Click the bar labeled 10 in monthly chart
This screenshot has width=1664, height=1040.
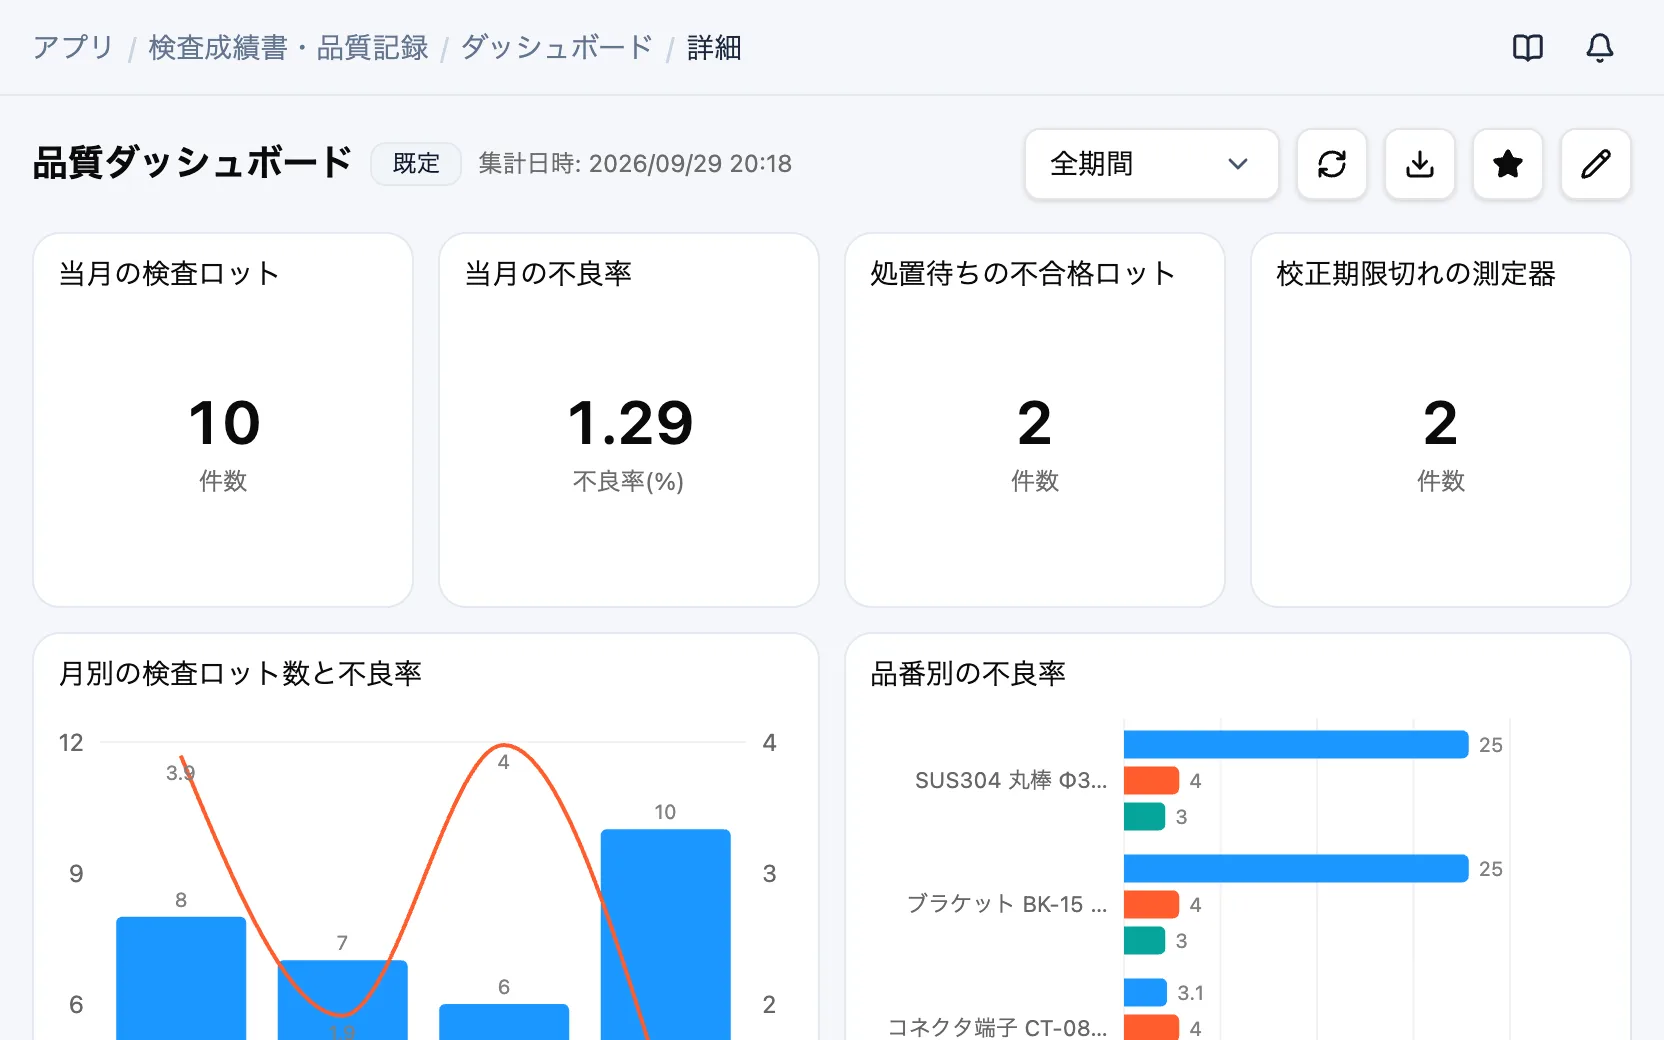[x=666, y=934]
